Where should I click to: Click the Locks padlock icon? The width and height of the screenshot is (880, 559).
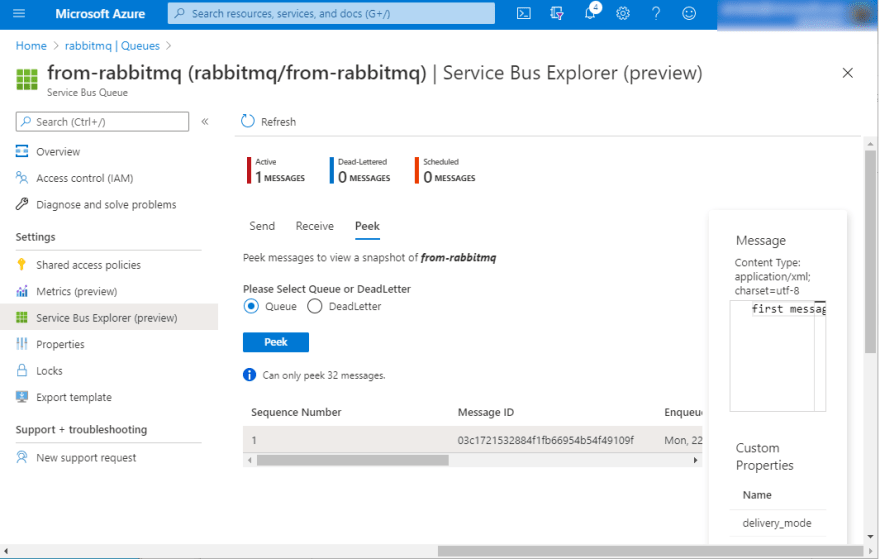pos(22,370)
